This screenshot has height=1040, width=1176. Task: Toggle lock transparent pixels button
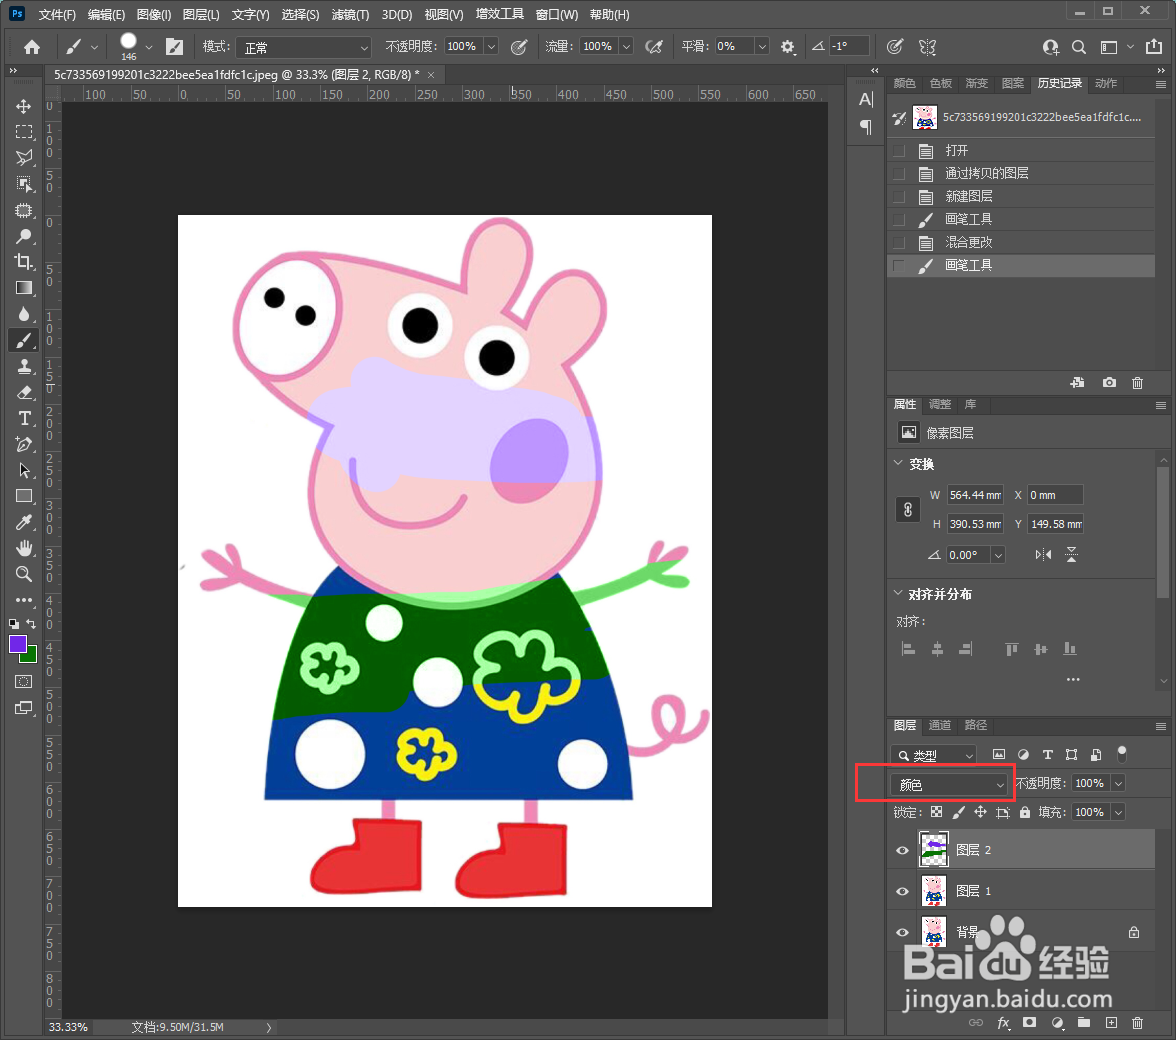[937, 812]
